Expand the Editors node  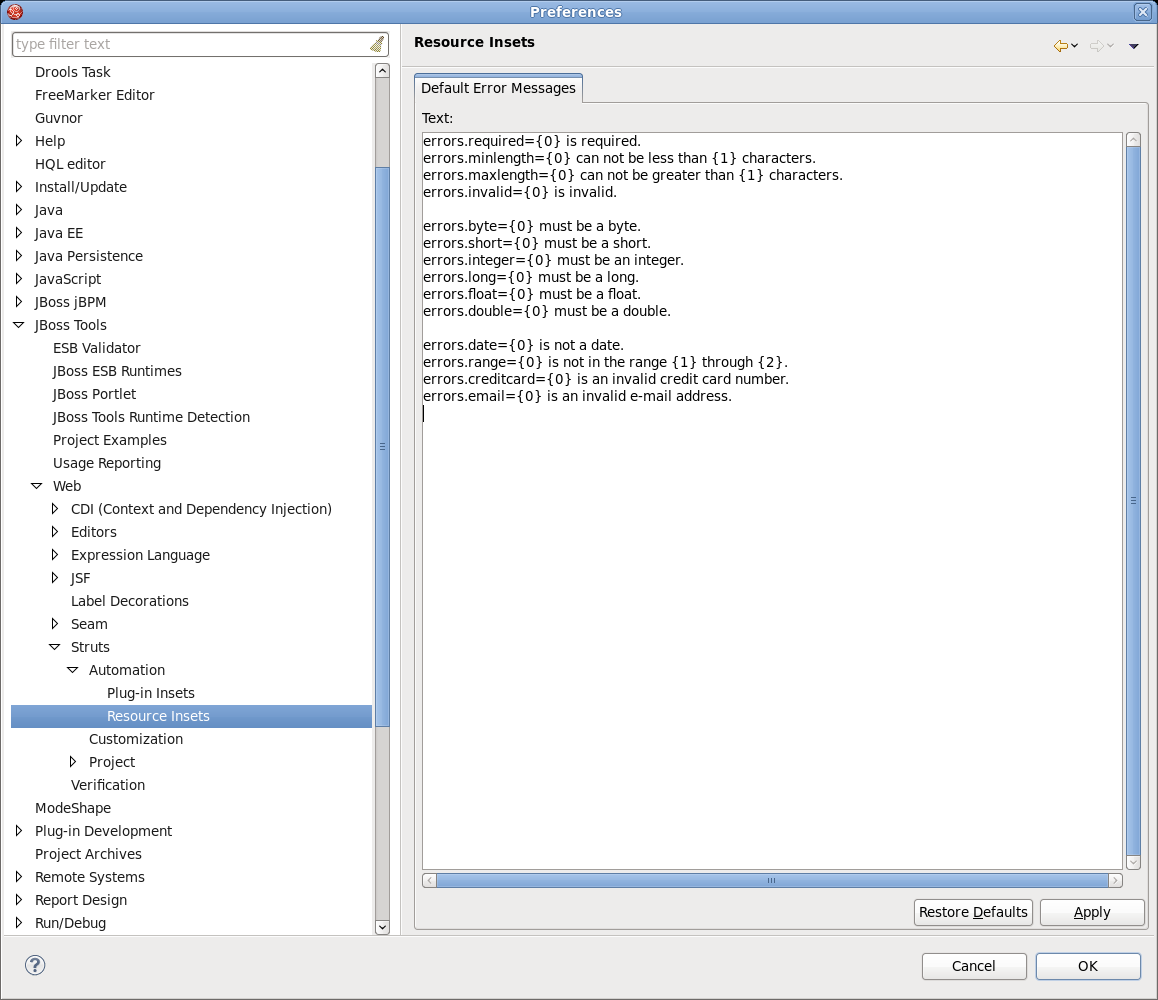click(55, 532)
